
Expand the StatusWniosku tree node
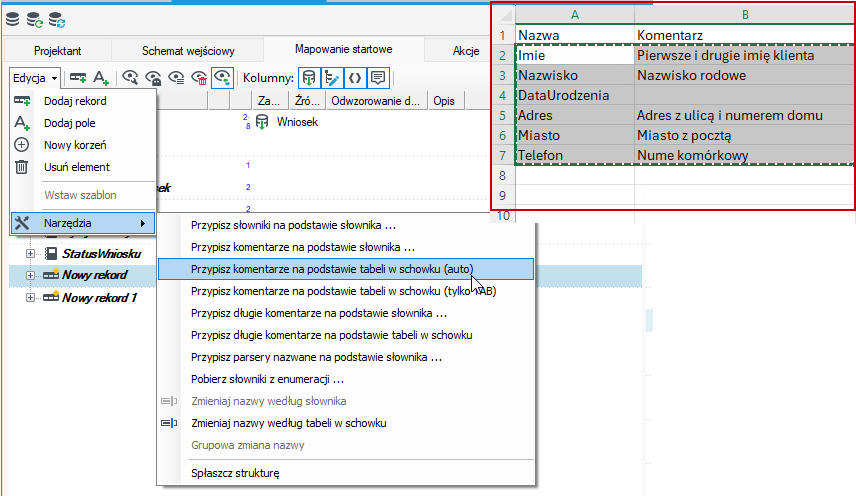pos(31,254)
